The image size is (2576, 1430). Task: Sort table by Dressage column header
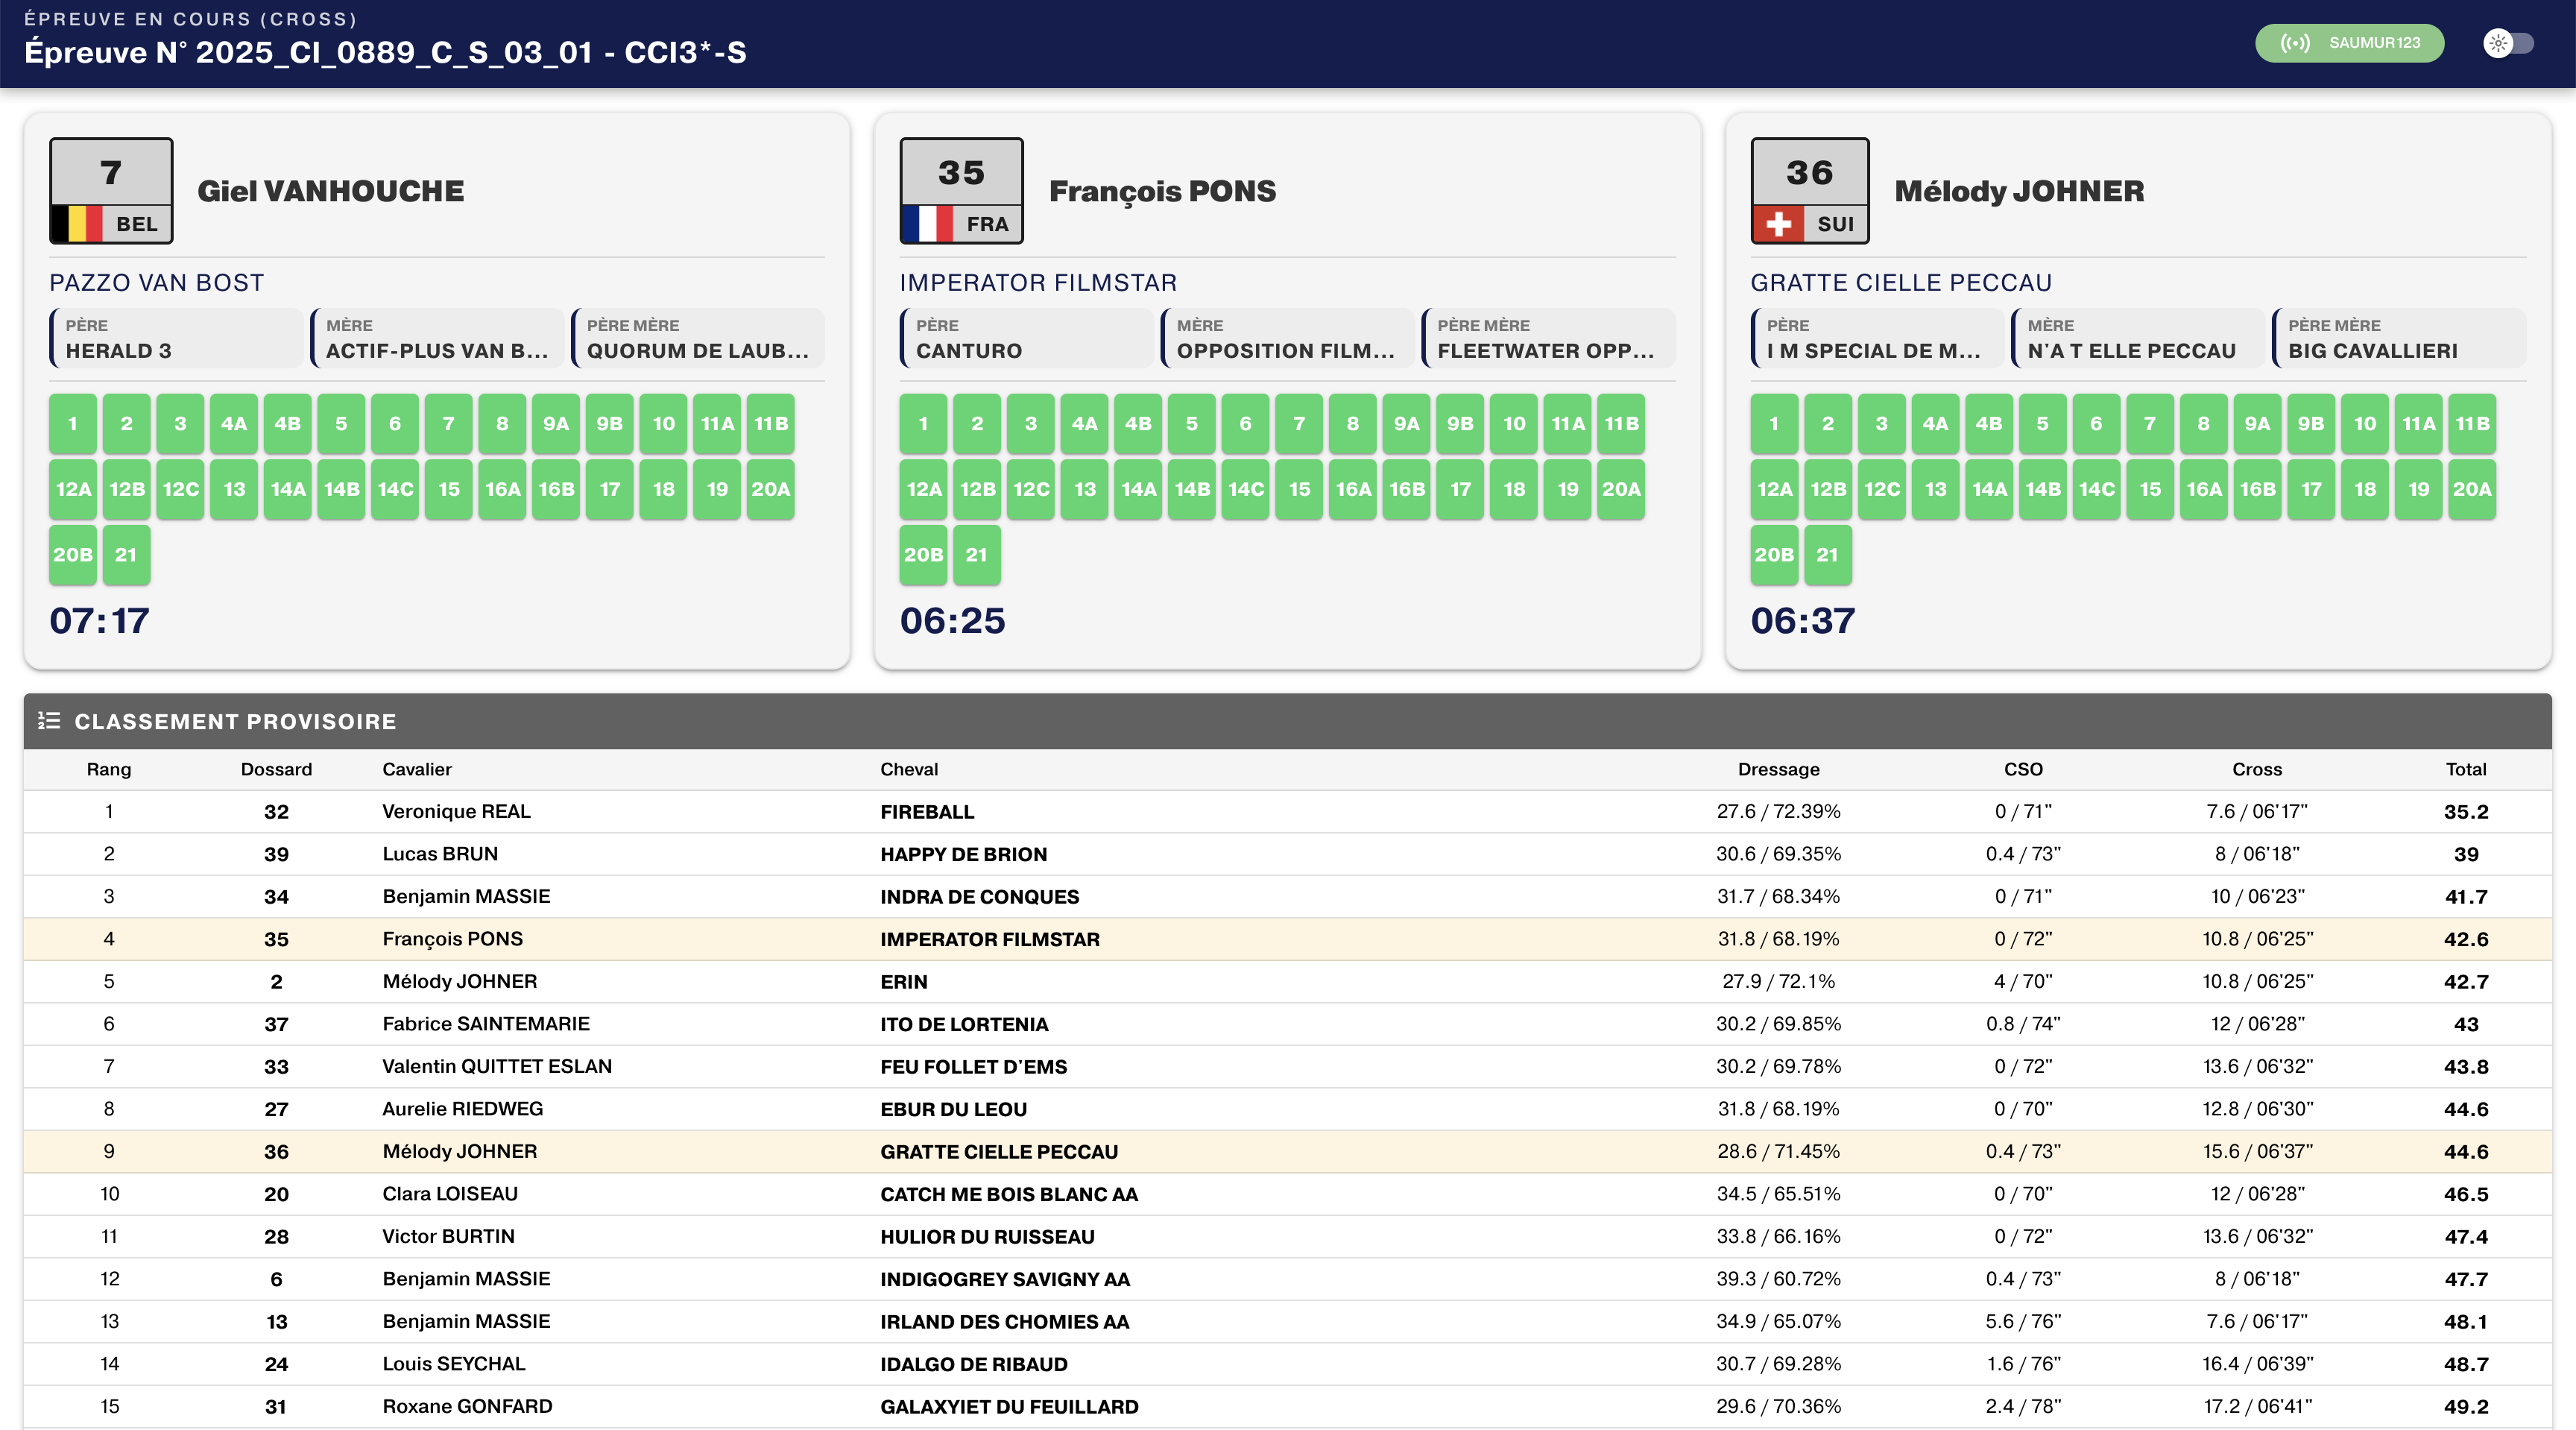pyautogui.click(x=1778, y=769)
